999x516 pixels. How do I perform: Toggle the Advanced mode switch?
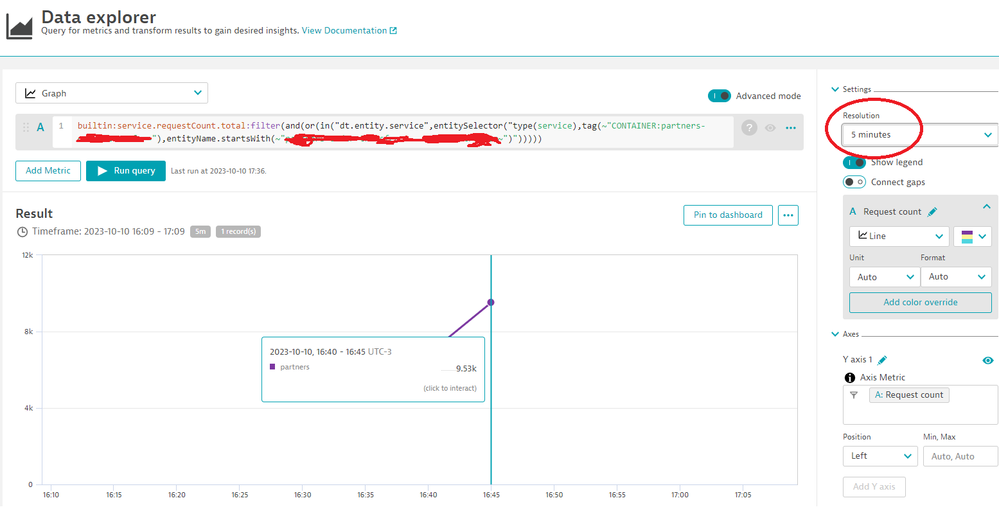719,96
